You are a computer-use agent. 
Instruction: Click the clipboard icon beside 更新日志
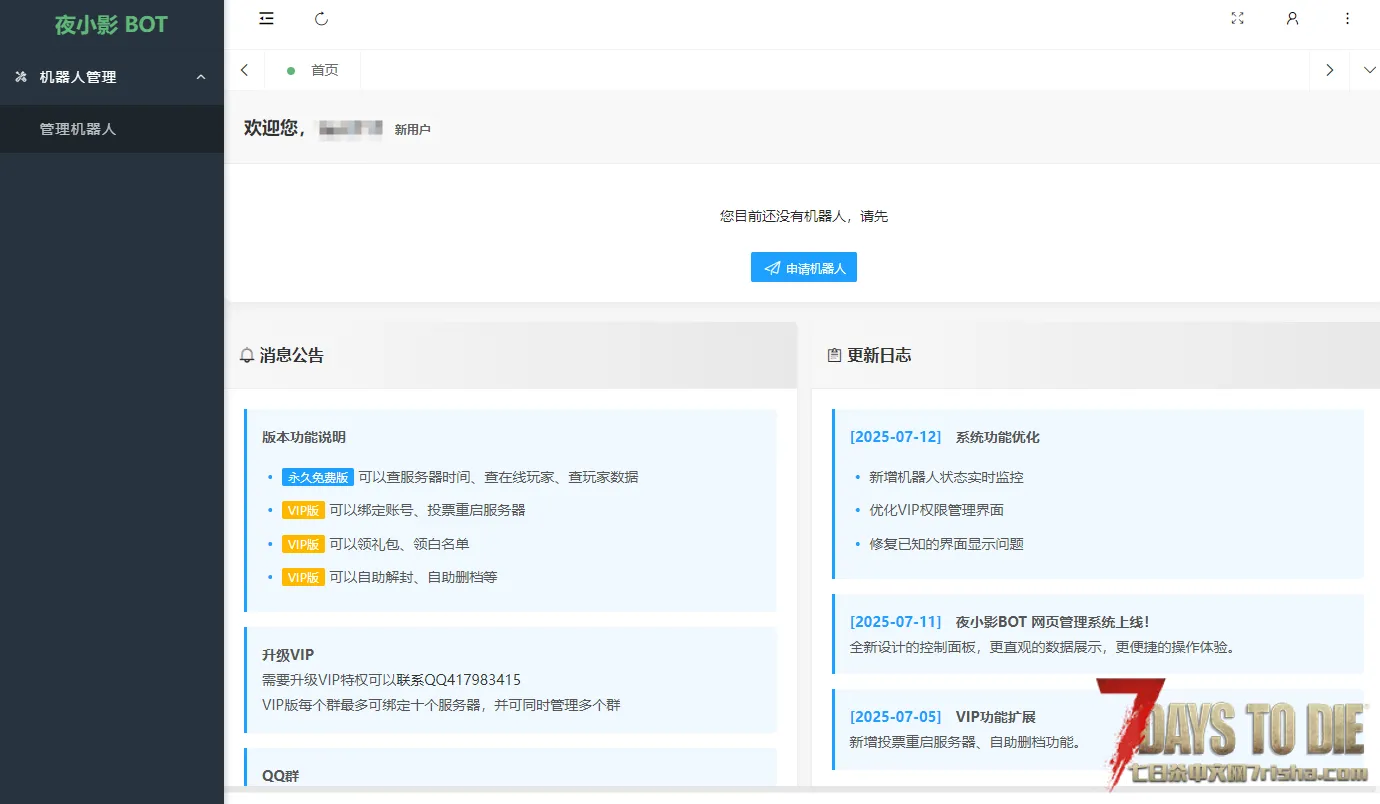pyautogui.click(x=834, y=355)
